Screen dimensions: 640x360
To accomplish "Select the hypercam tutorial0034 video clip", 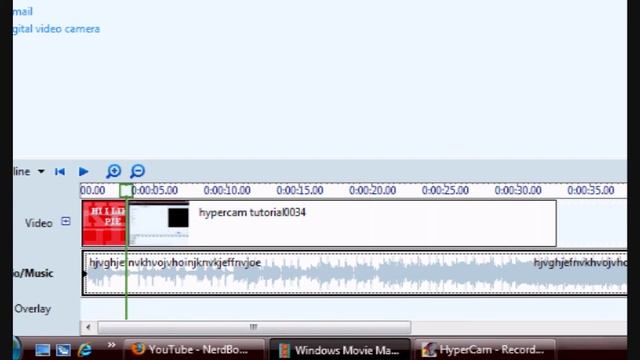I will point(342,223).
